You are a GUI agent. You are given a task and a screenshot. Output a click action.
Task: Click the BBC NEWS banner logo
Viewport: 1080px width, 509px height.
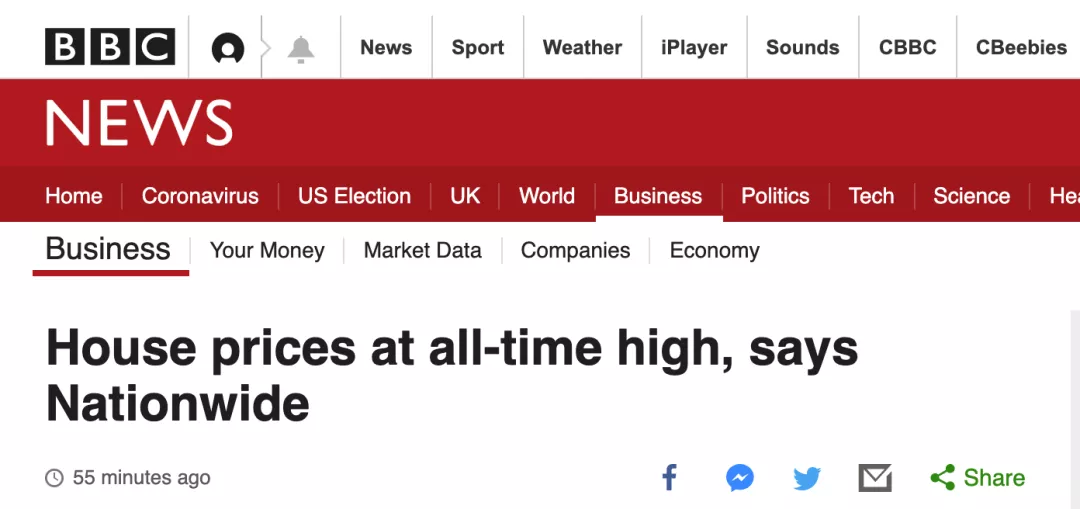pos(139,124)
